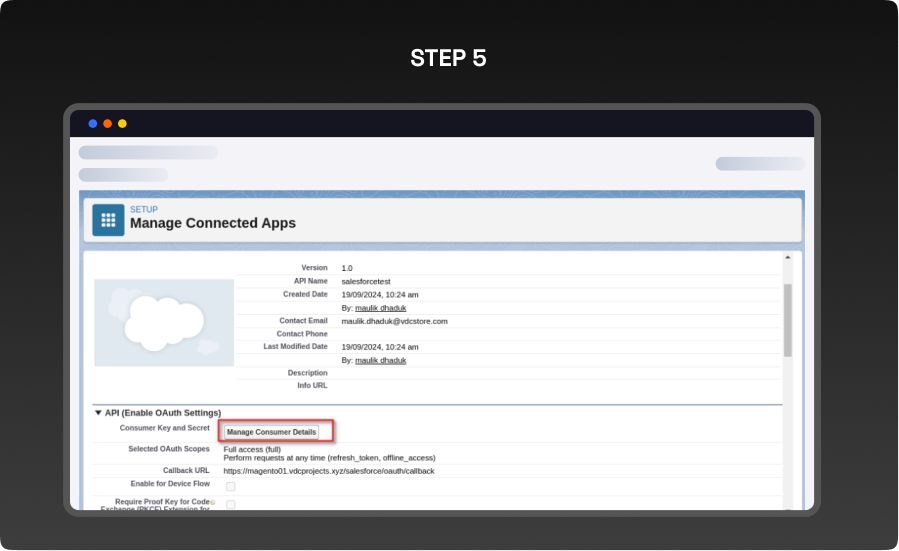This screenshot has height=551, width=899.
Task: Click the blue dot in window titlebar
Action: [93, 124]
